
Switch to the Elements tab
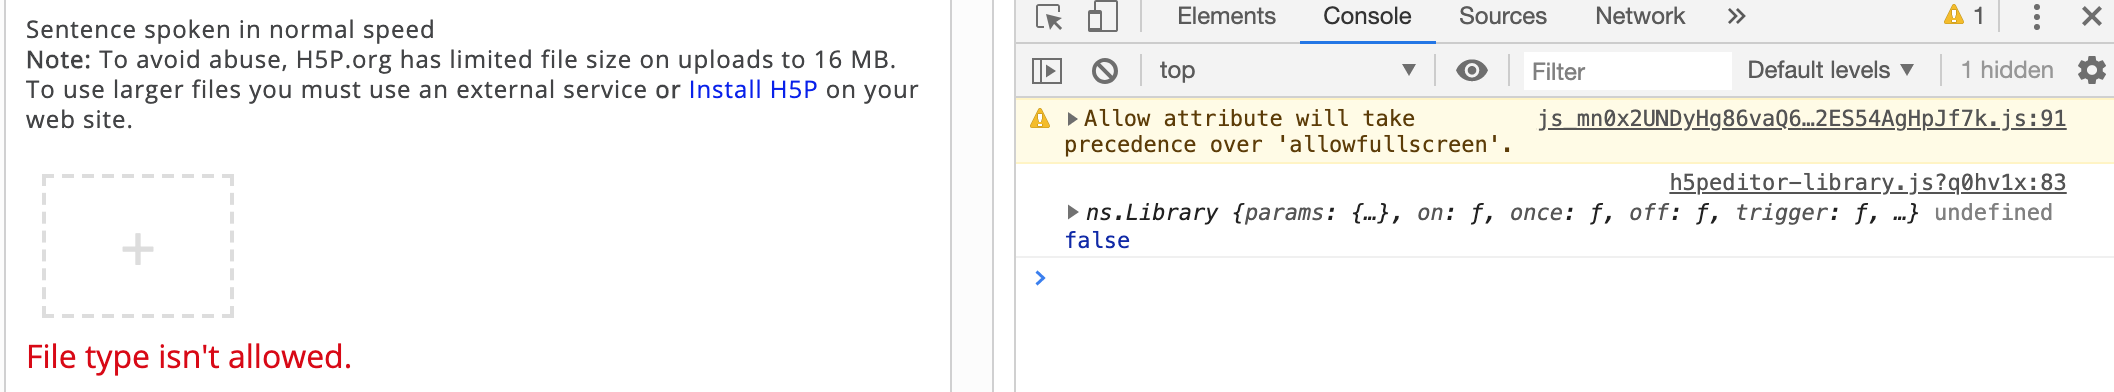1226,16
